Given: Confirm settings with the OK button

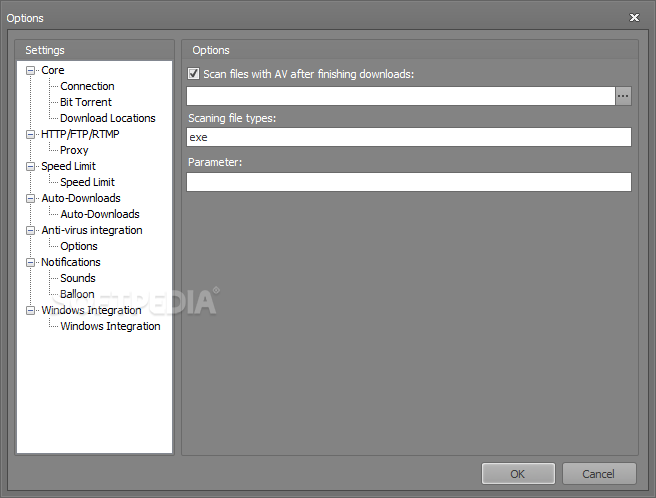Looking at the screenshot, I should (518, 474).
